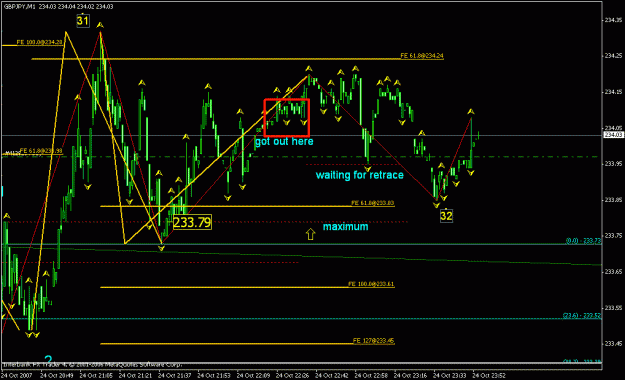Screen dimensions: 625x380
Task: Click the "(0.0) - 233.73" Fibonacci level label
Action: coord(583,241)
